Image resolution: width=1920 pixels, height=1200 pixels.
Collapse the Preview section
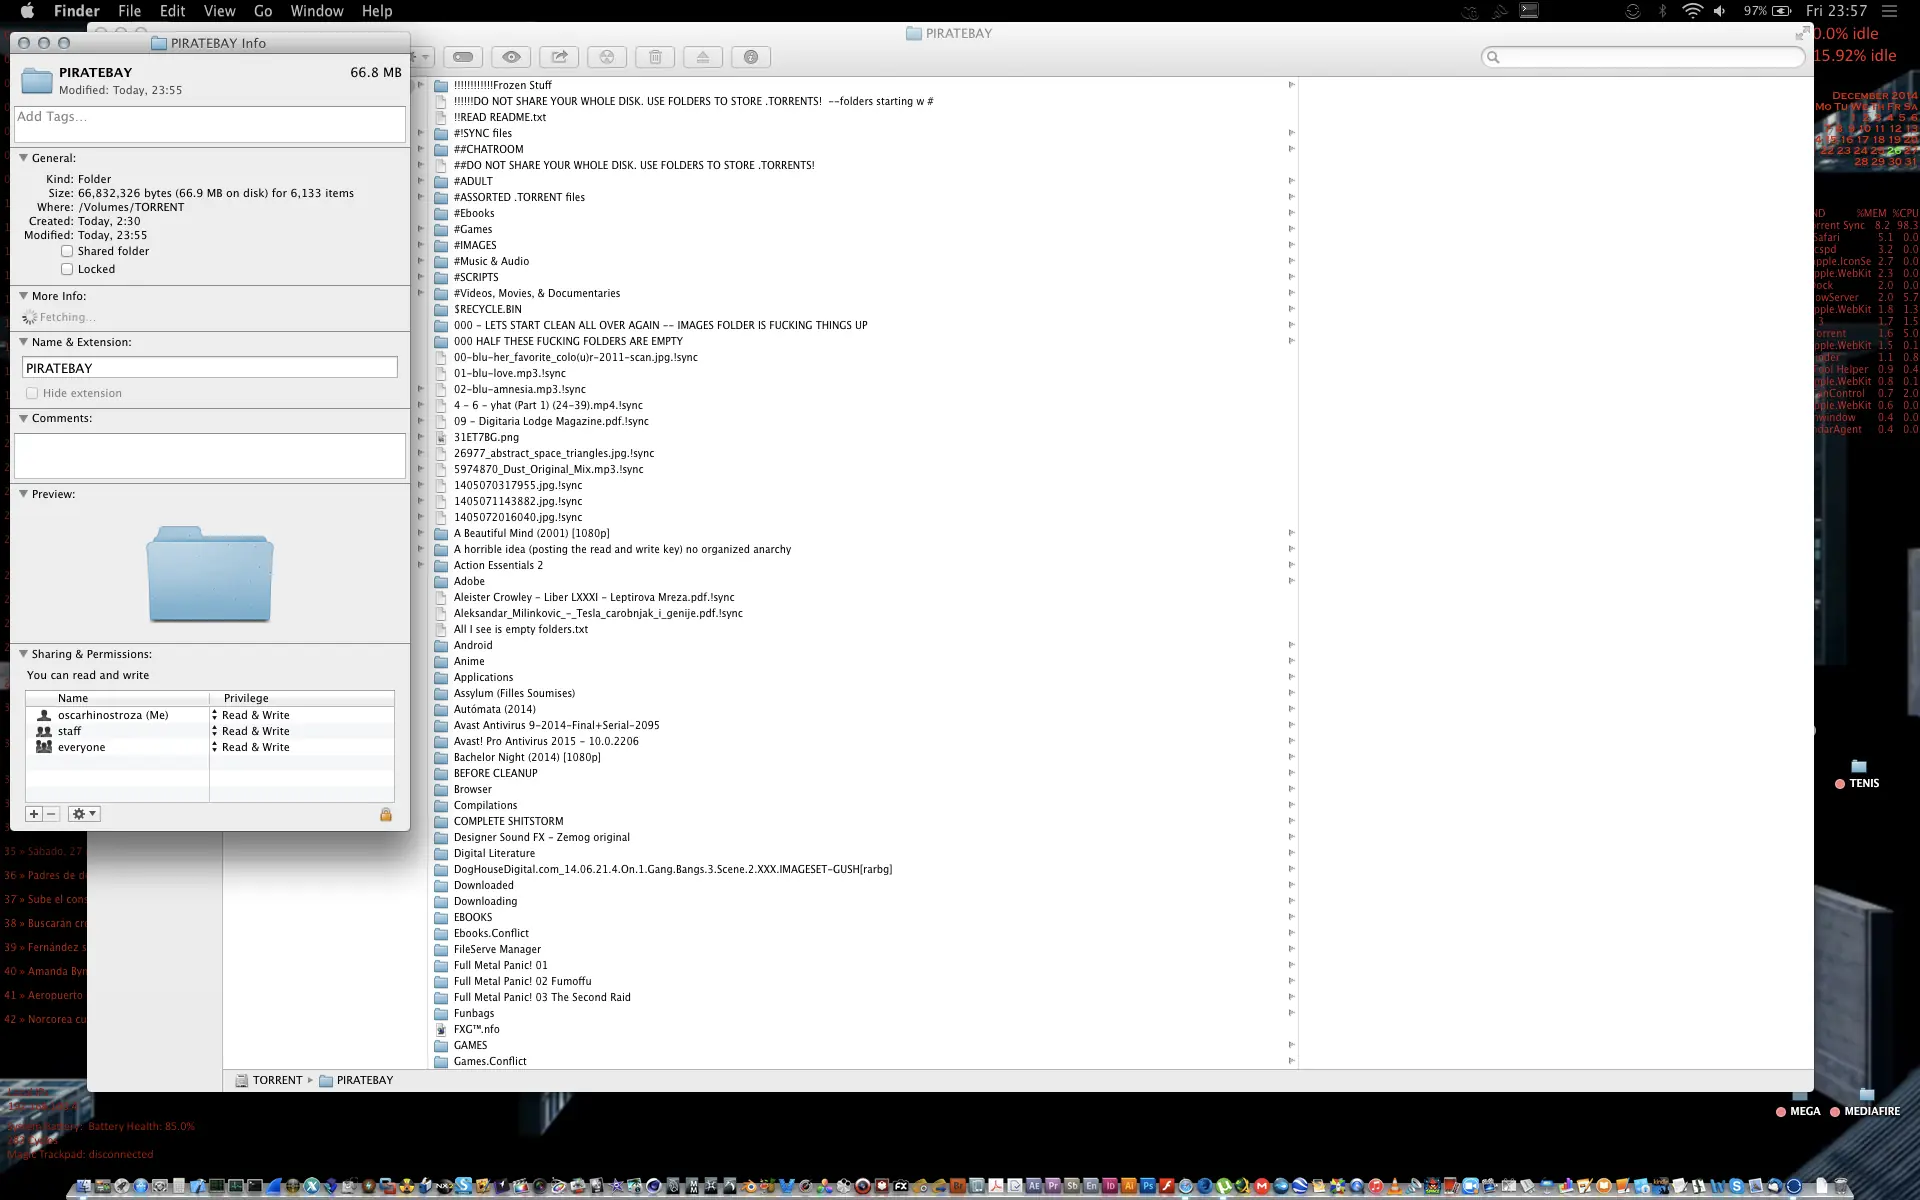[x=23, y=494]
